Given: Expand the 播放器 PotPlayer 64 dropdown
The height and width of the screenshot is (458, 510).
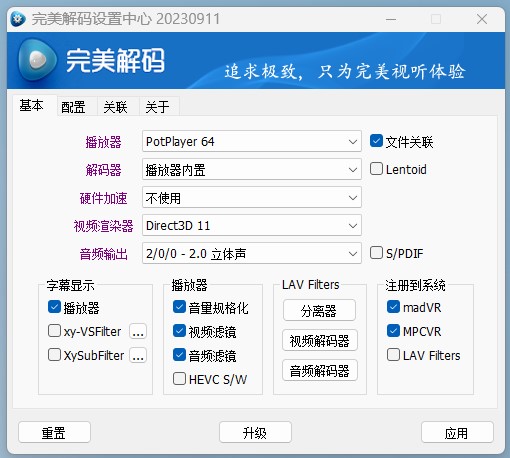Looking at the screenshot, I should pyautogui.click(x=252, y=141).
